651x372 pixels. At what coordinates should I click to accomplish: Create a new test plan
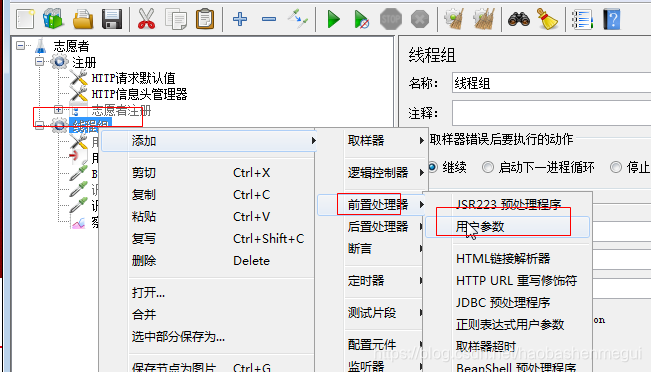click(x=25, y=19)
